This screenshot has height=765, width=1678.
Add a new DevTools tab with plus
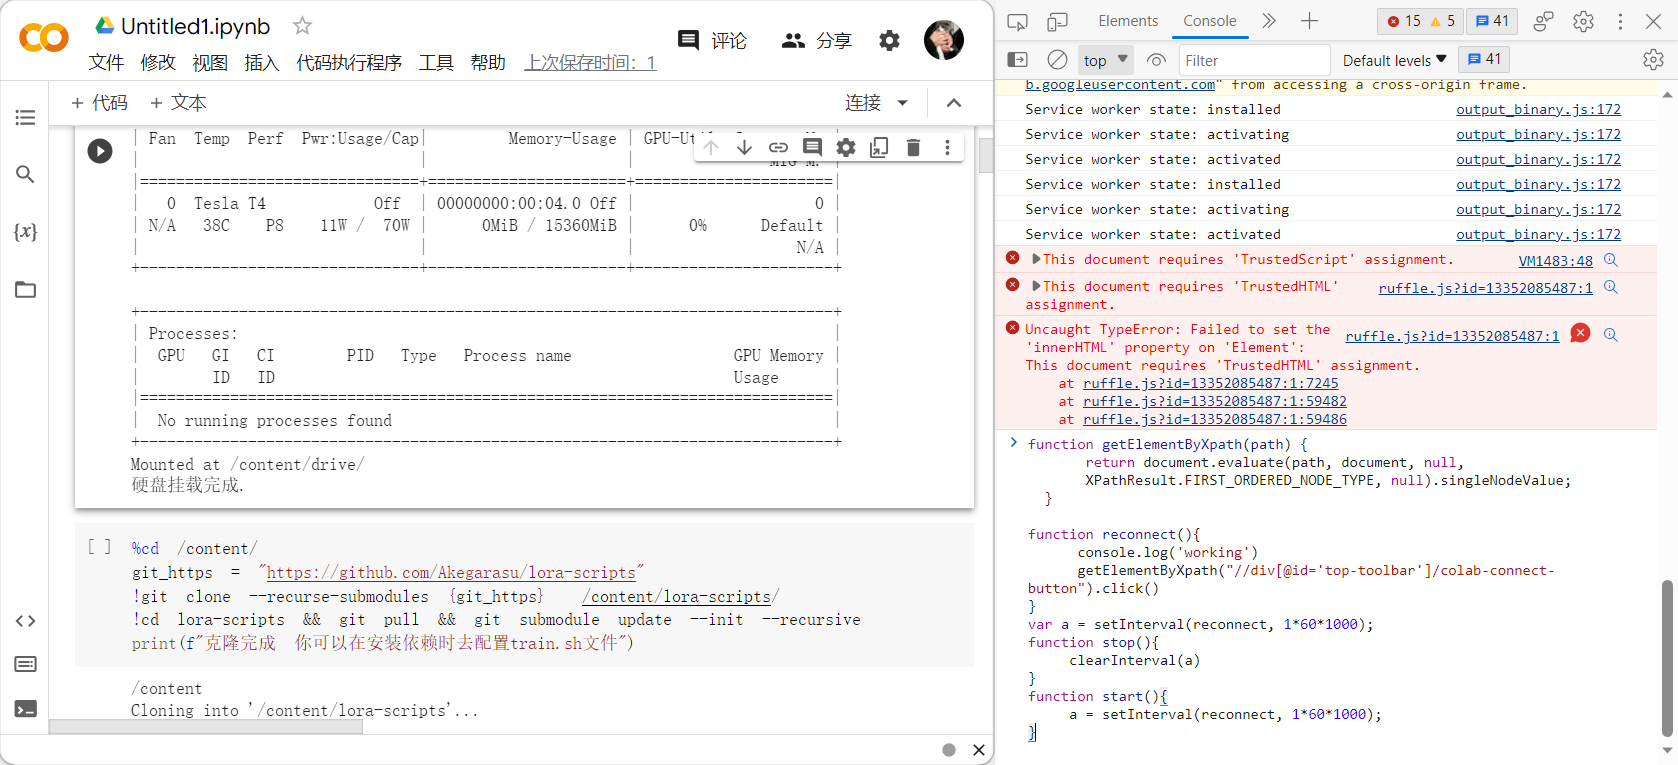[x=1309, y=21]
